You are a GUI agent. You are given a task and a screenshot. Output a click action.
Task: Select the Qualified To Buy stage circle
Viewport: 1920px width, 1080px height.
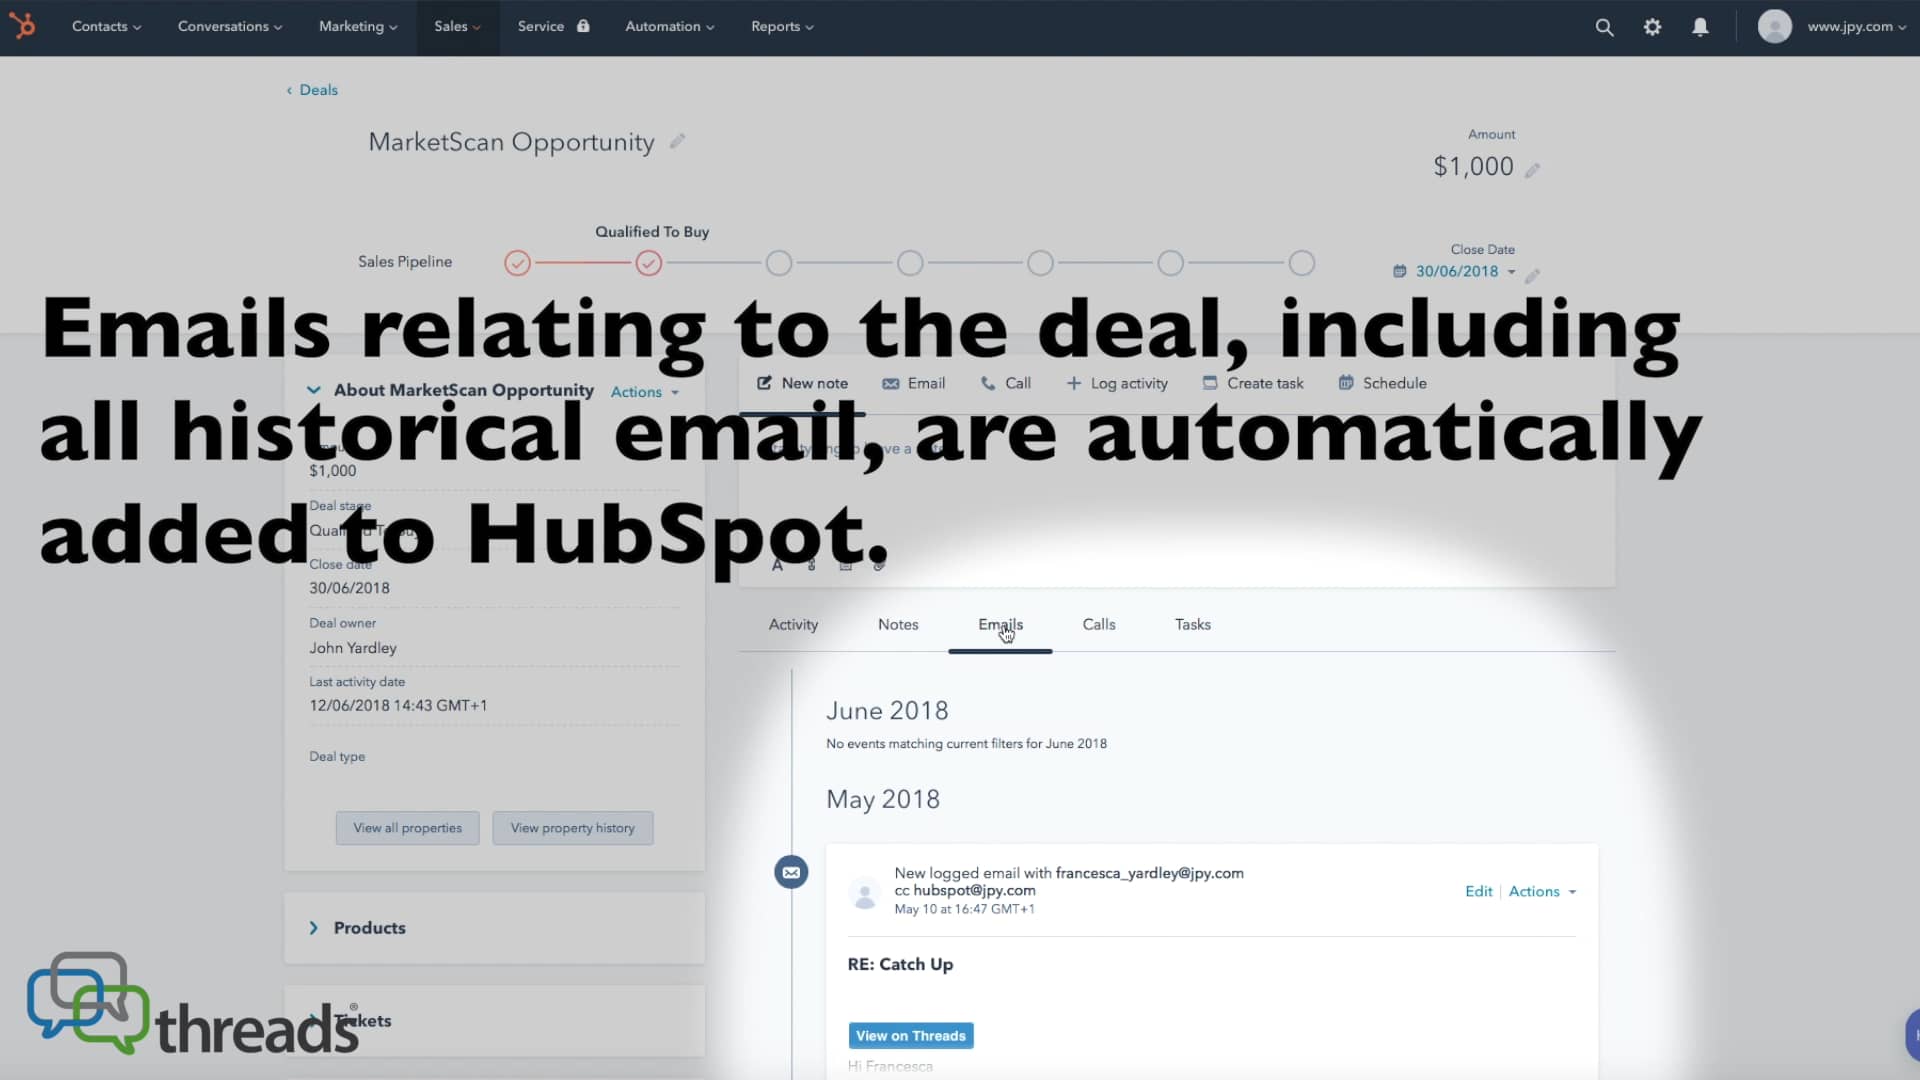648,263
